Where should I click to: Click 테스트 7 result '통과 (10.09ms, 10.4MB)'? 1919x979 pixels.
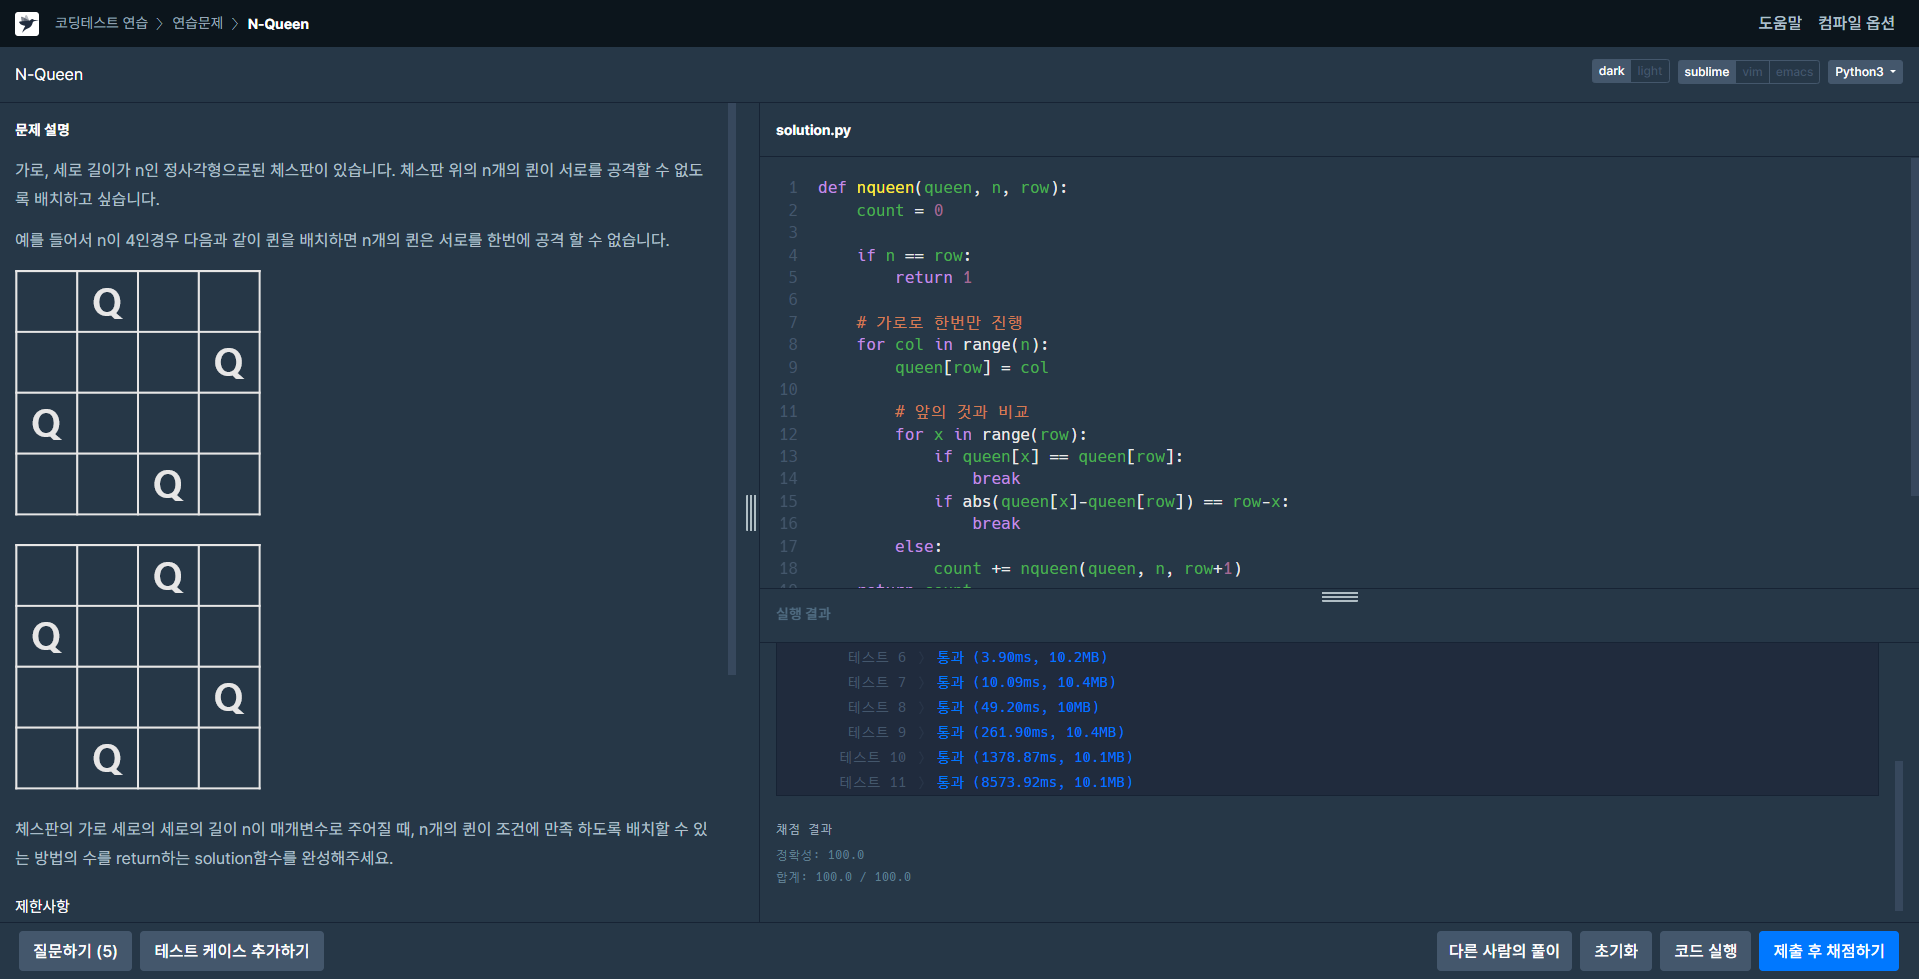1025,682
